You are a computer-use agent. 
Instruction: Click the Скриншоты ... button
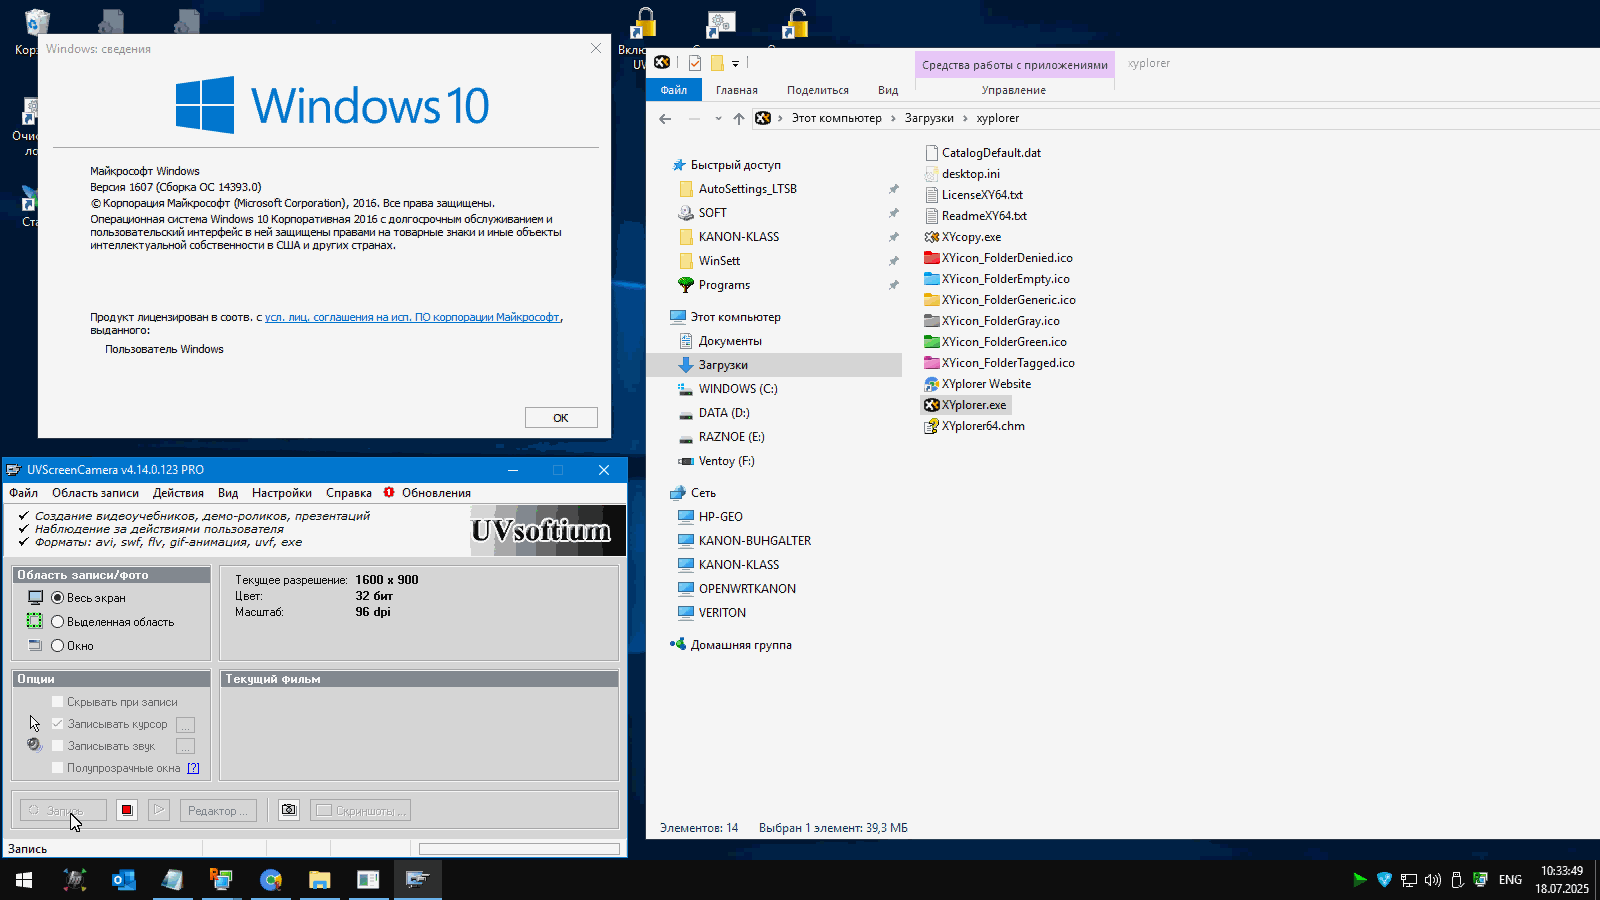[360, 810]
